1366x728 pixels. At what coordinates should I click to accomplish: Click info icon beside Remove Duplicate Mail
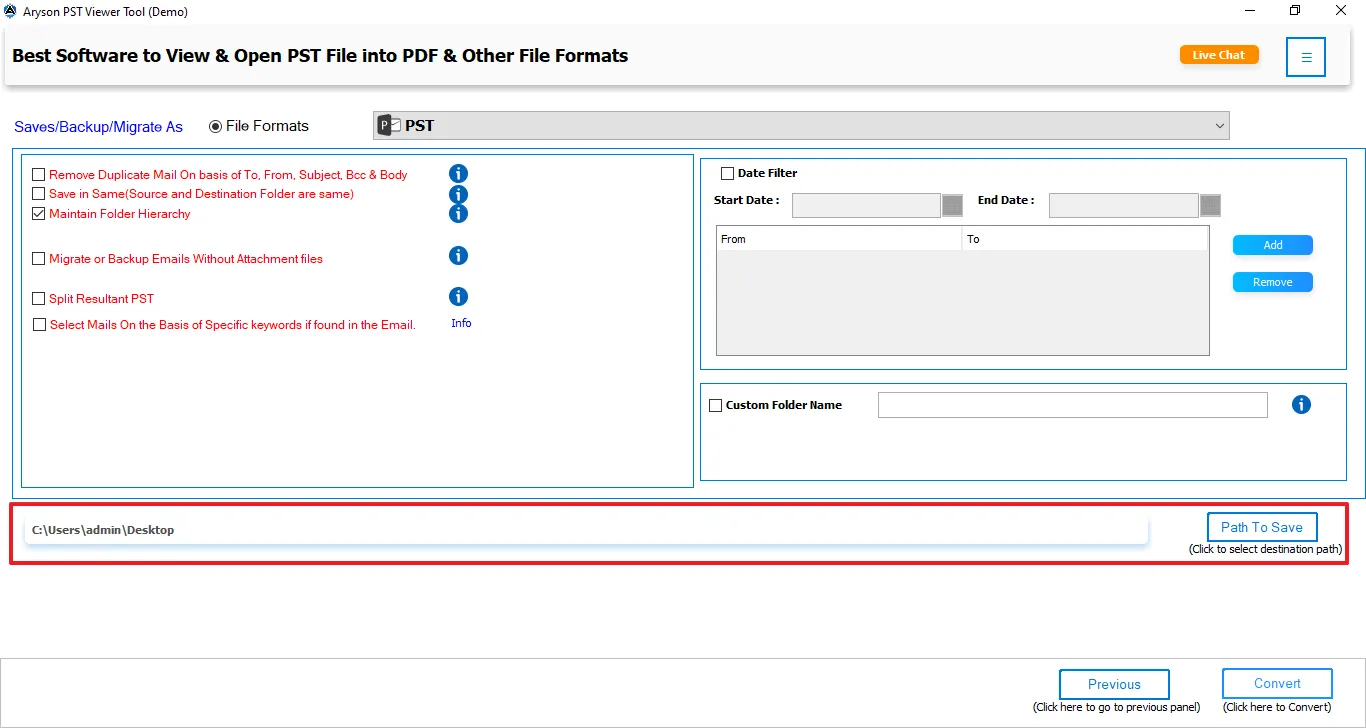[458, 174]
